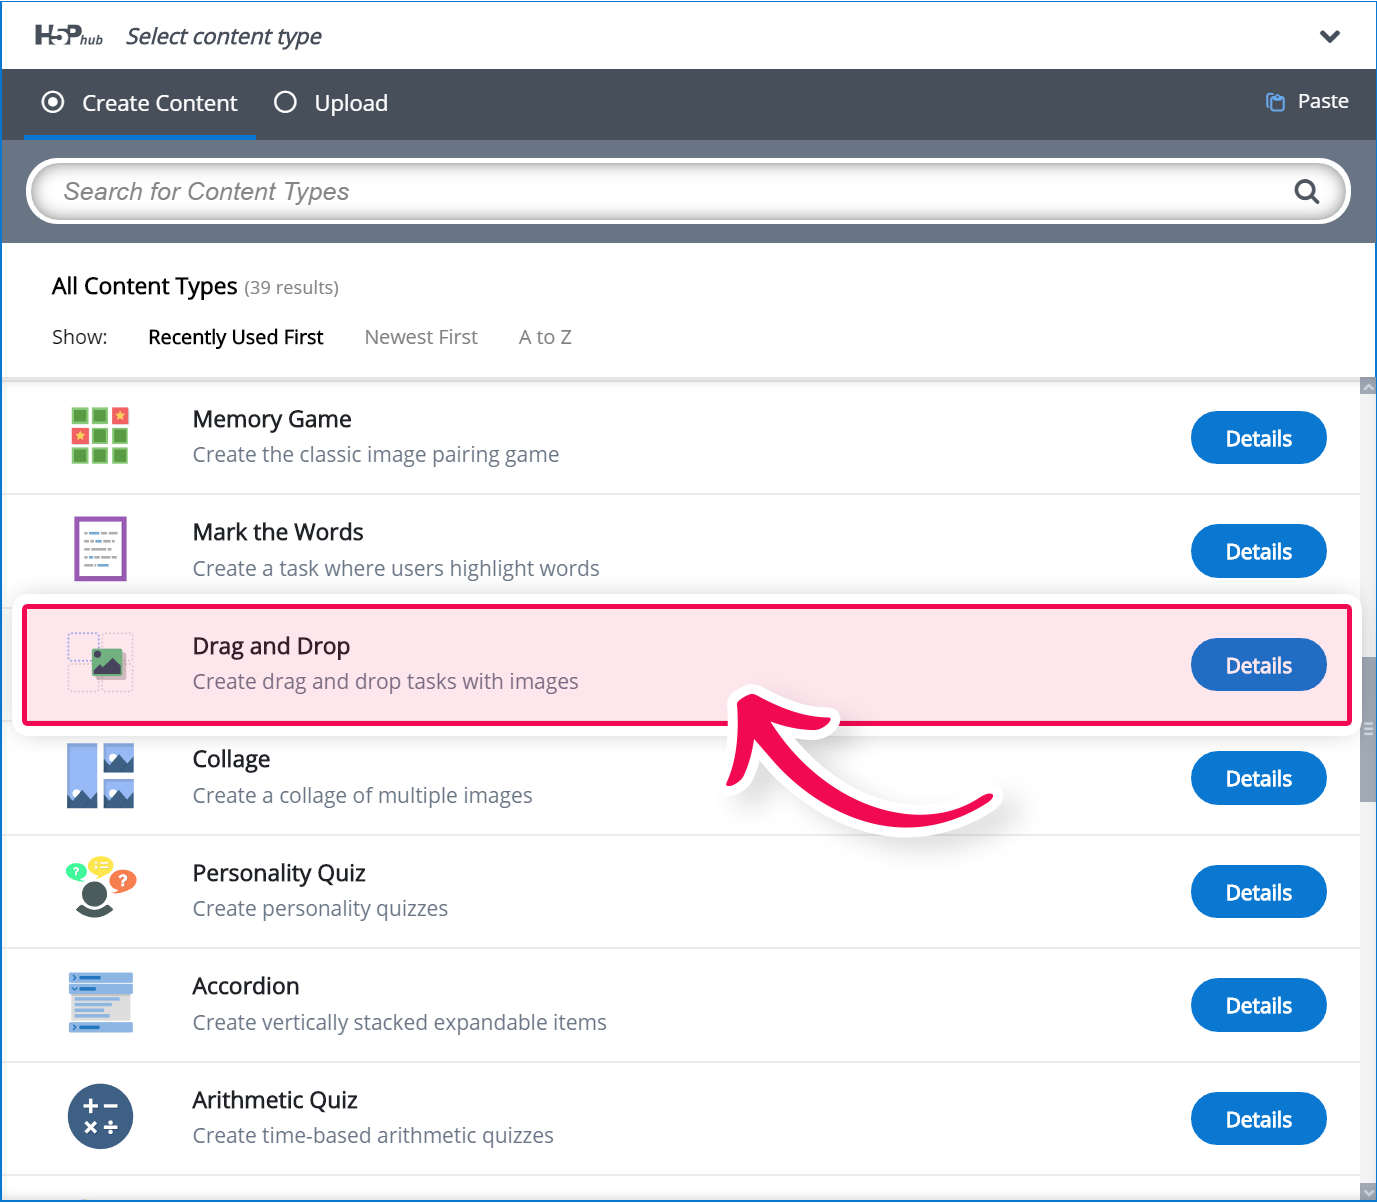Screen dimensions: 1377x1203
Task: Click the Arithmetic Quiz calculator icon
Action: pyautogui.click(x=100, y=1116)
